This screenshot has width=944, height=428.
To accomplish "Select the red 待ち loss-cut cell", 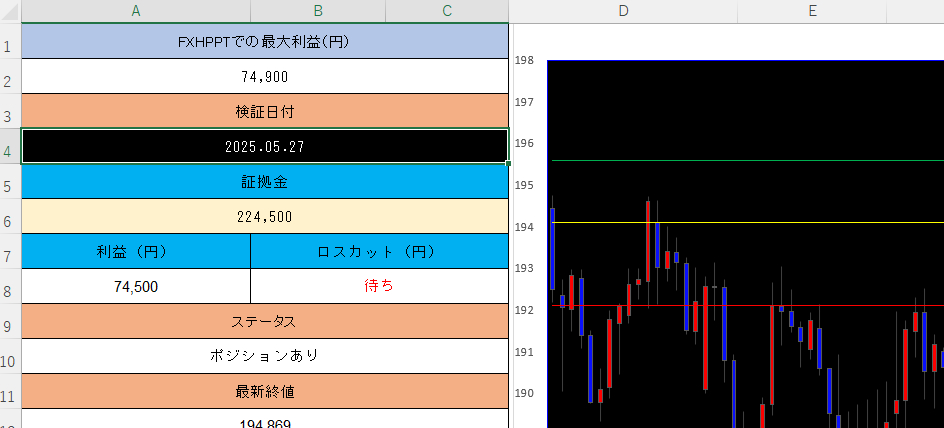I will (x=379, y=286).
